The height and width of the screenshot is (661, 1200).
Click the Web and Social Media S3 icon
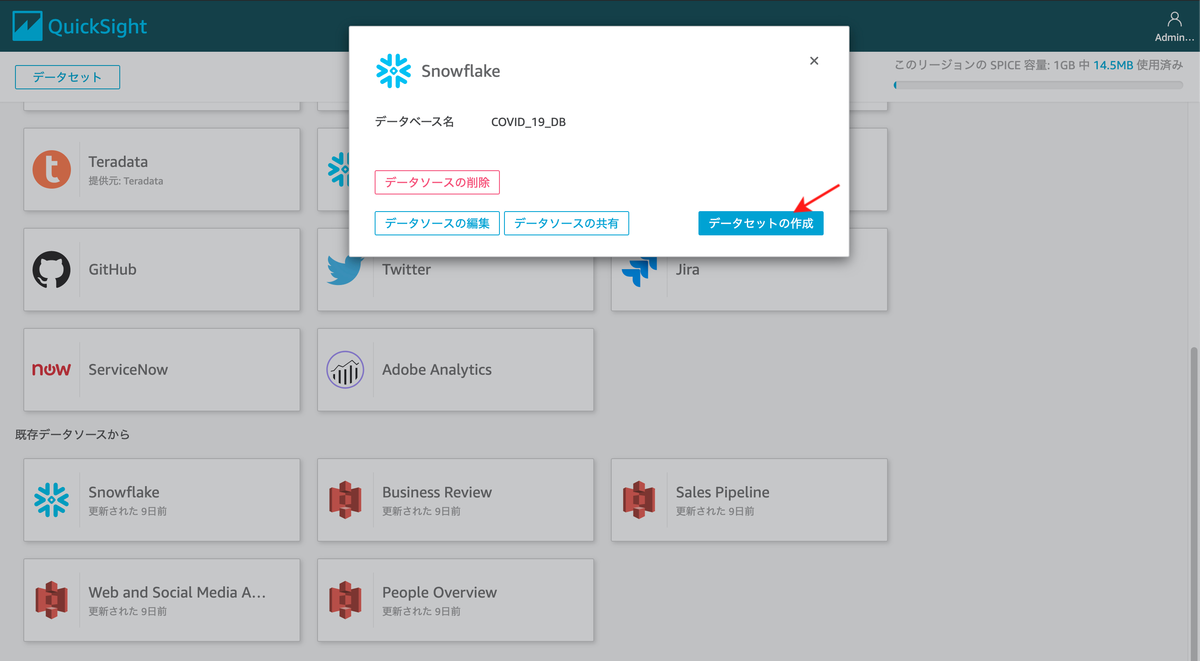point(52,600)
